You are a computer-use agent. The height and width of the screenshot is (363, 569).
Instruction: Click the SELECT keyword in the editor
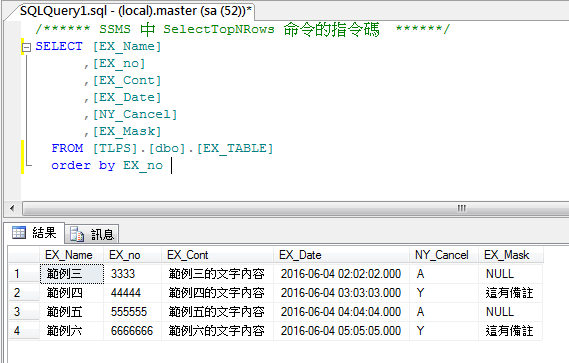[59, 46]
